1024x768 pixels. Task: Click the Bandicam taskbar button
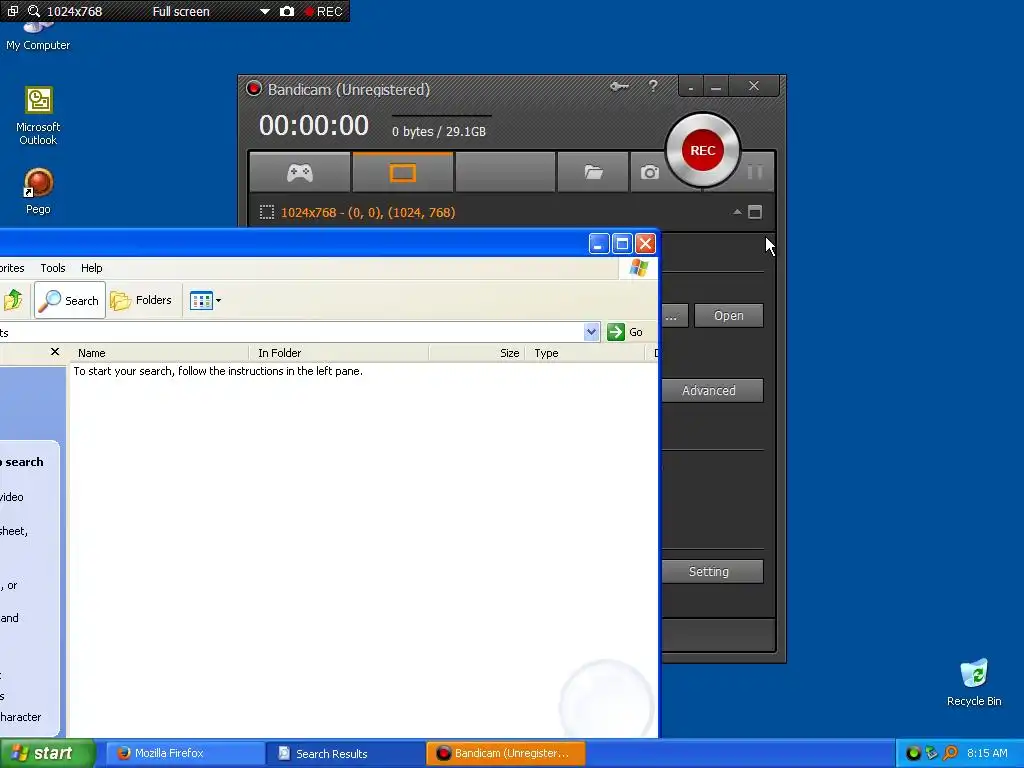pos(506,753)
